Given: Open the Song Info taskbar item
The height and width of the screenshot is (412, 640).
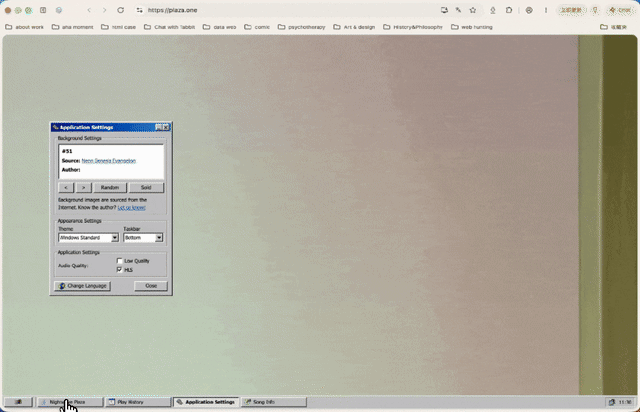Looking at the screenshot, I should (x=274, y=402).
